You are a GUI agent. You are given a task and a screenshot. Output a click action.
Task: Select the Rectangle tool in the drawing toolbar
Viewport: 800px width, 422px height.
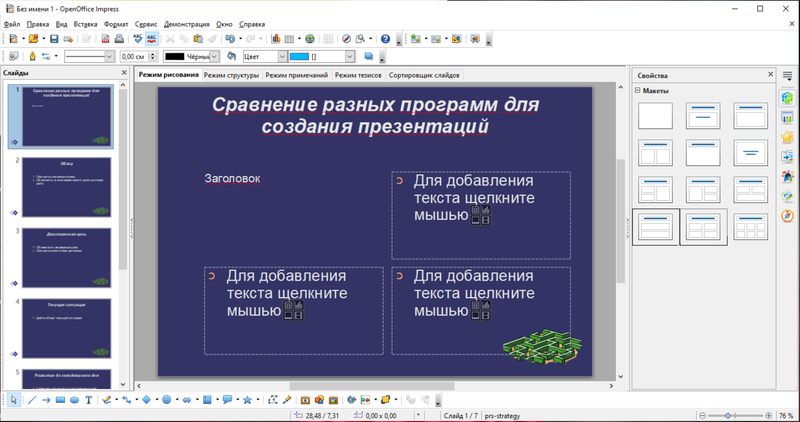click(x=60, y=400)
